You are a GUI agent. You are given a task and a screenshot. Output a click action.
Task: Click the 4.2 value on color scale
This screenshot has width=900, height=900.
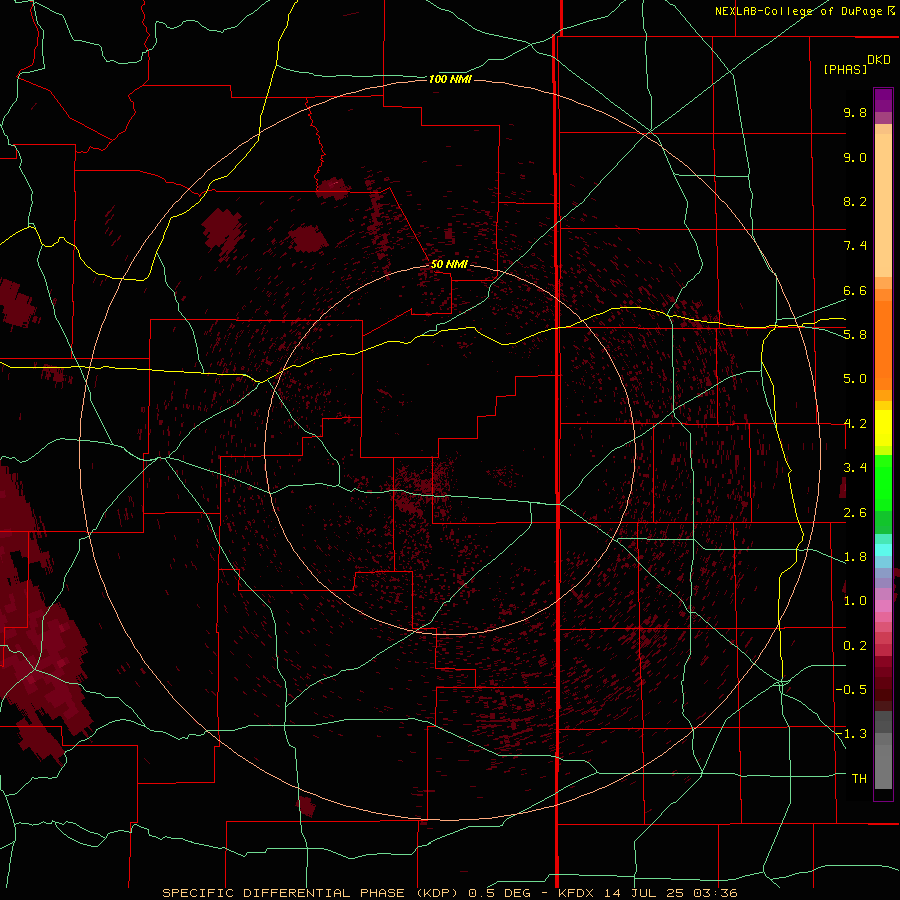(855, 424)
